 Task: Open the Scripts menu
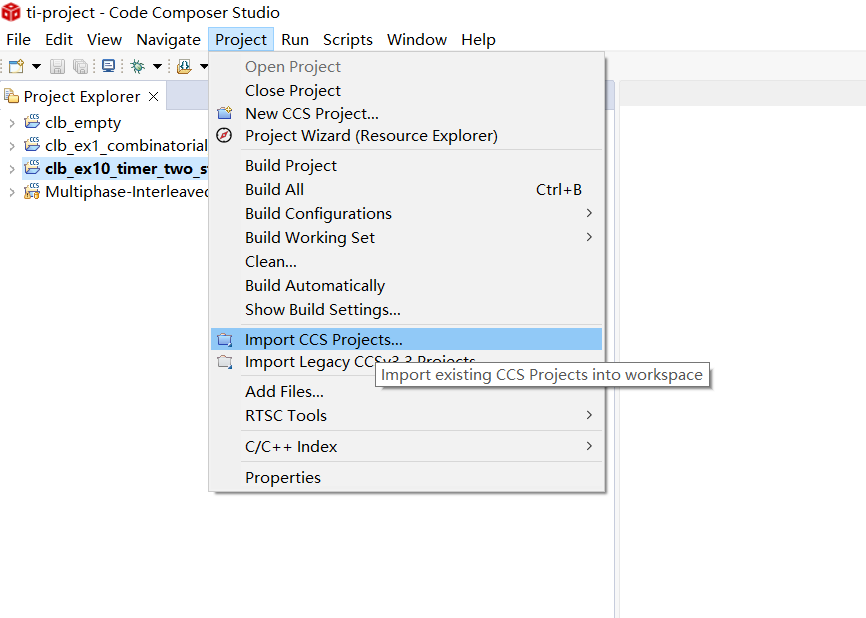click(x=347, y=39)
